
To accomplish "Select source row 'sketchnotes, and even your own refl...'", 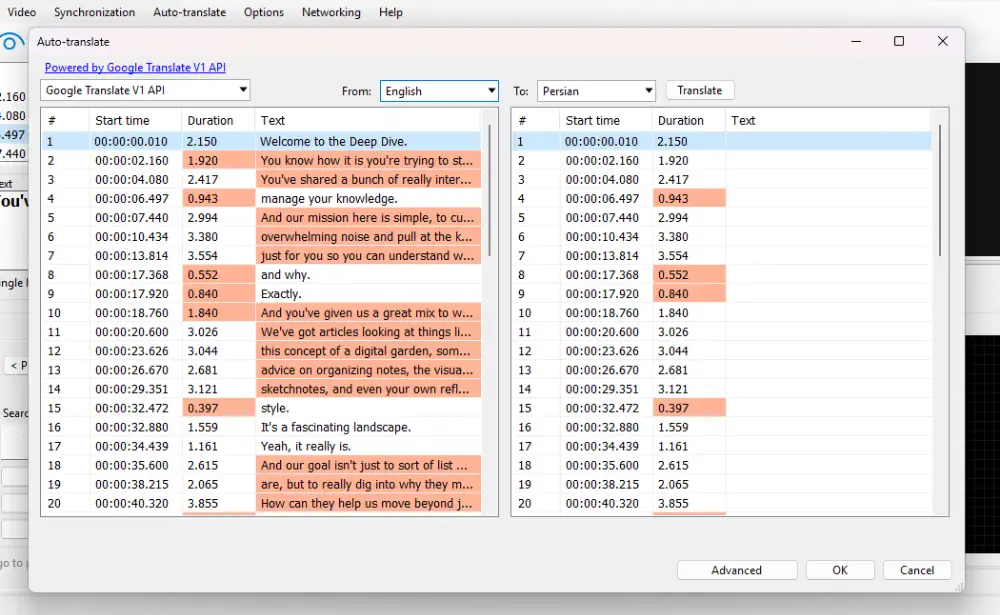I will tap(261, 389).
